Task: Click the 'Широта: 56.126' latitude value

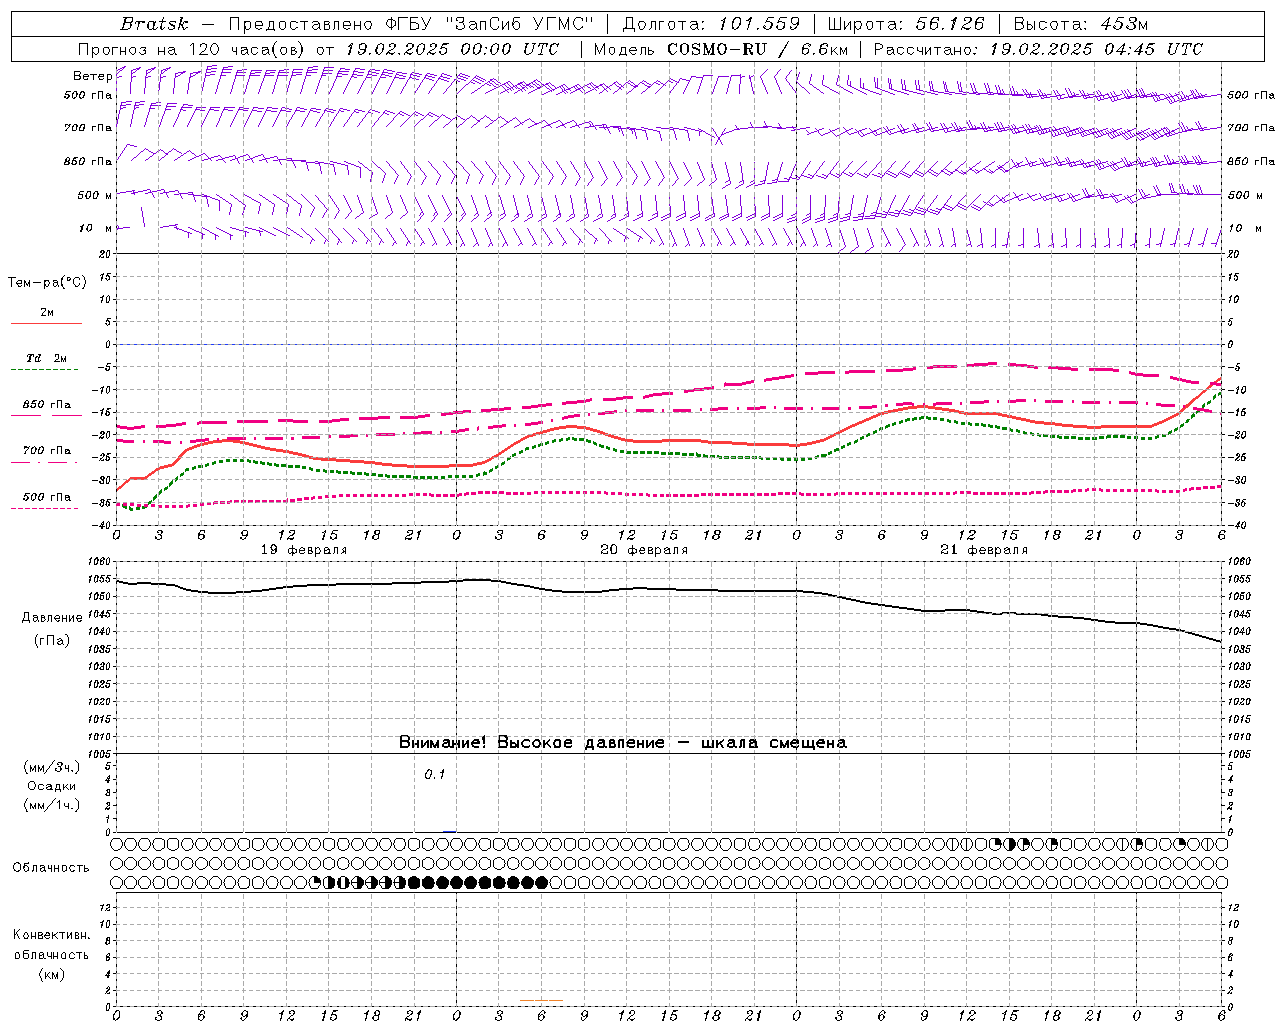Action: (x=906, y=24)
